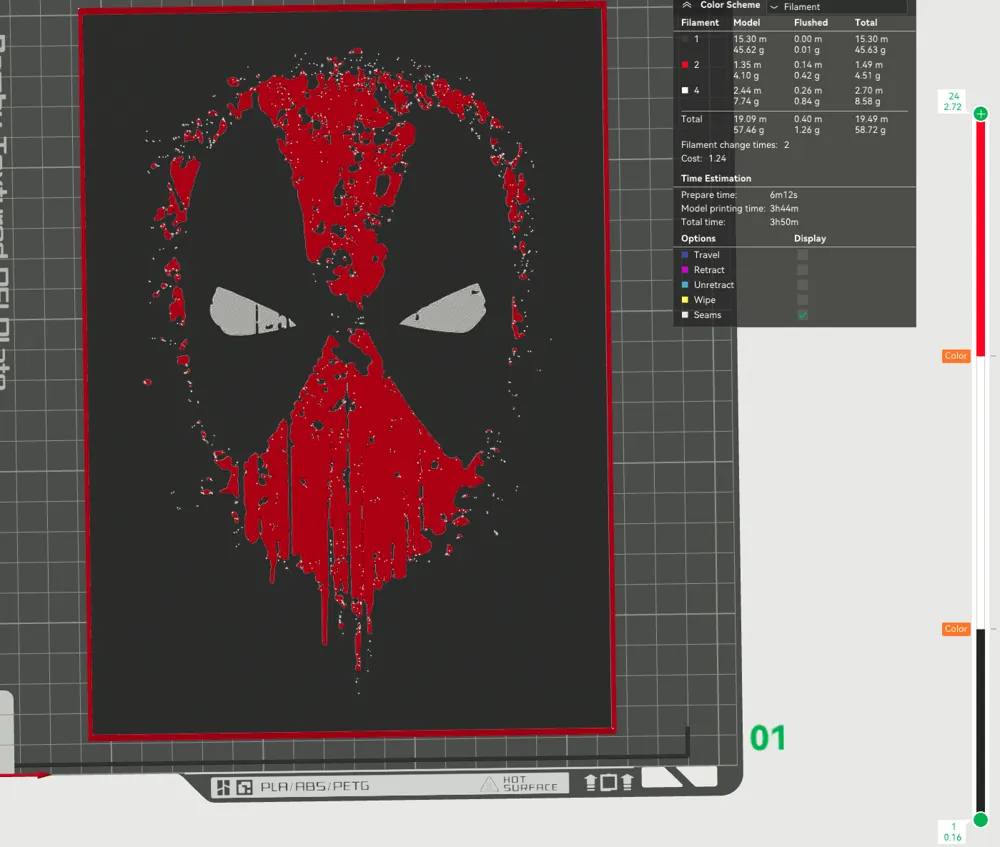
Task: Uncheck the Seams display checkbox
Action: [803, 315]
